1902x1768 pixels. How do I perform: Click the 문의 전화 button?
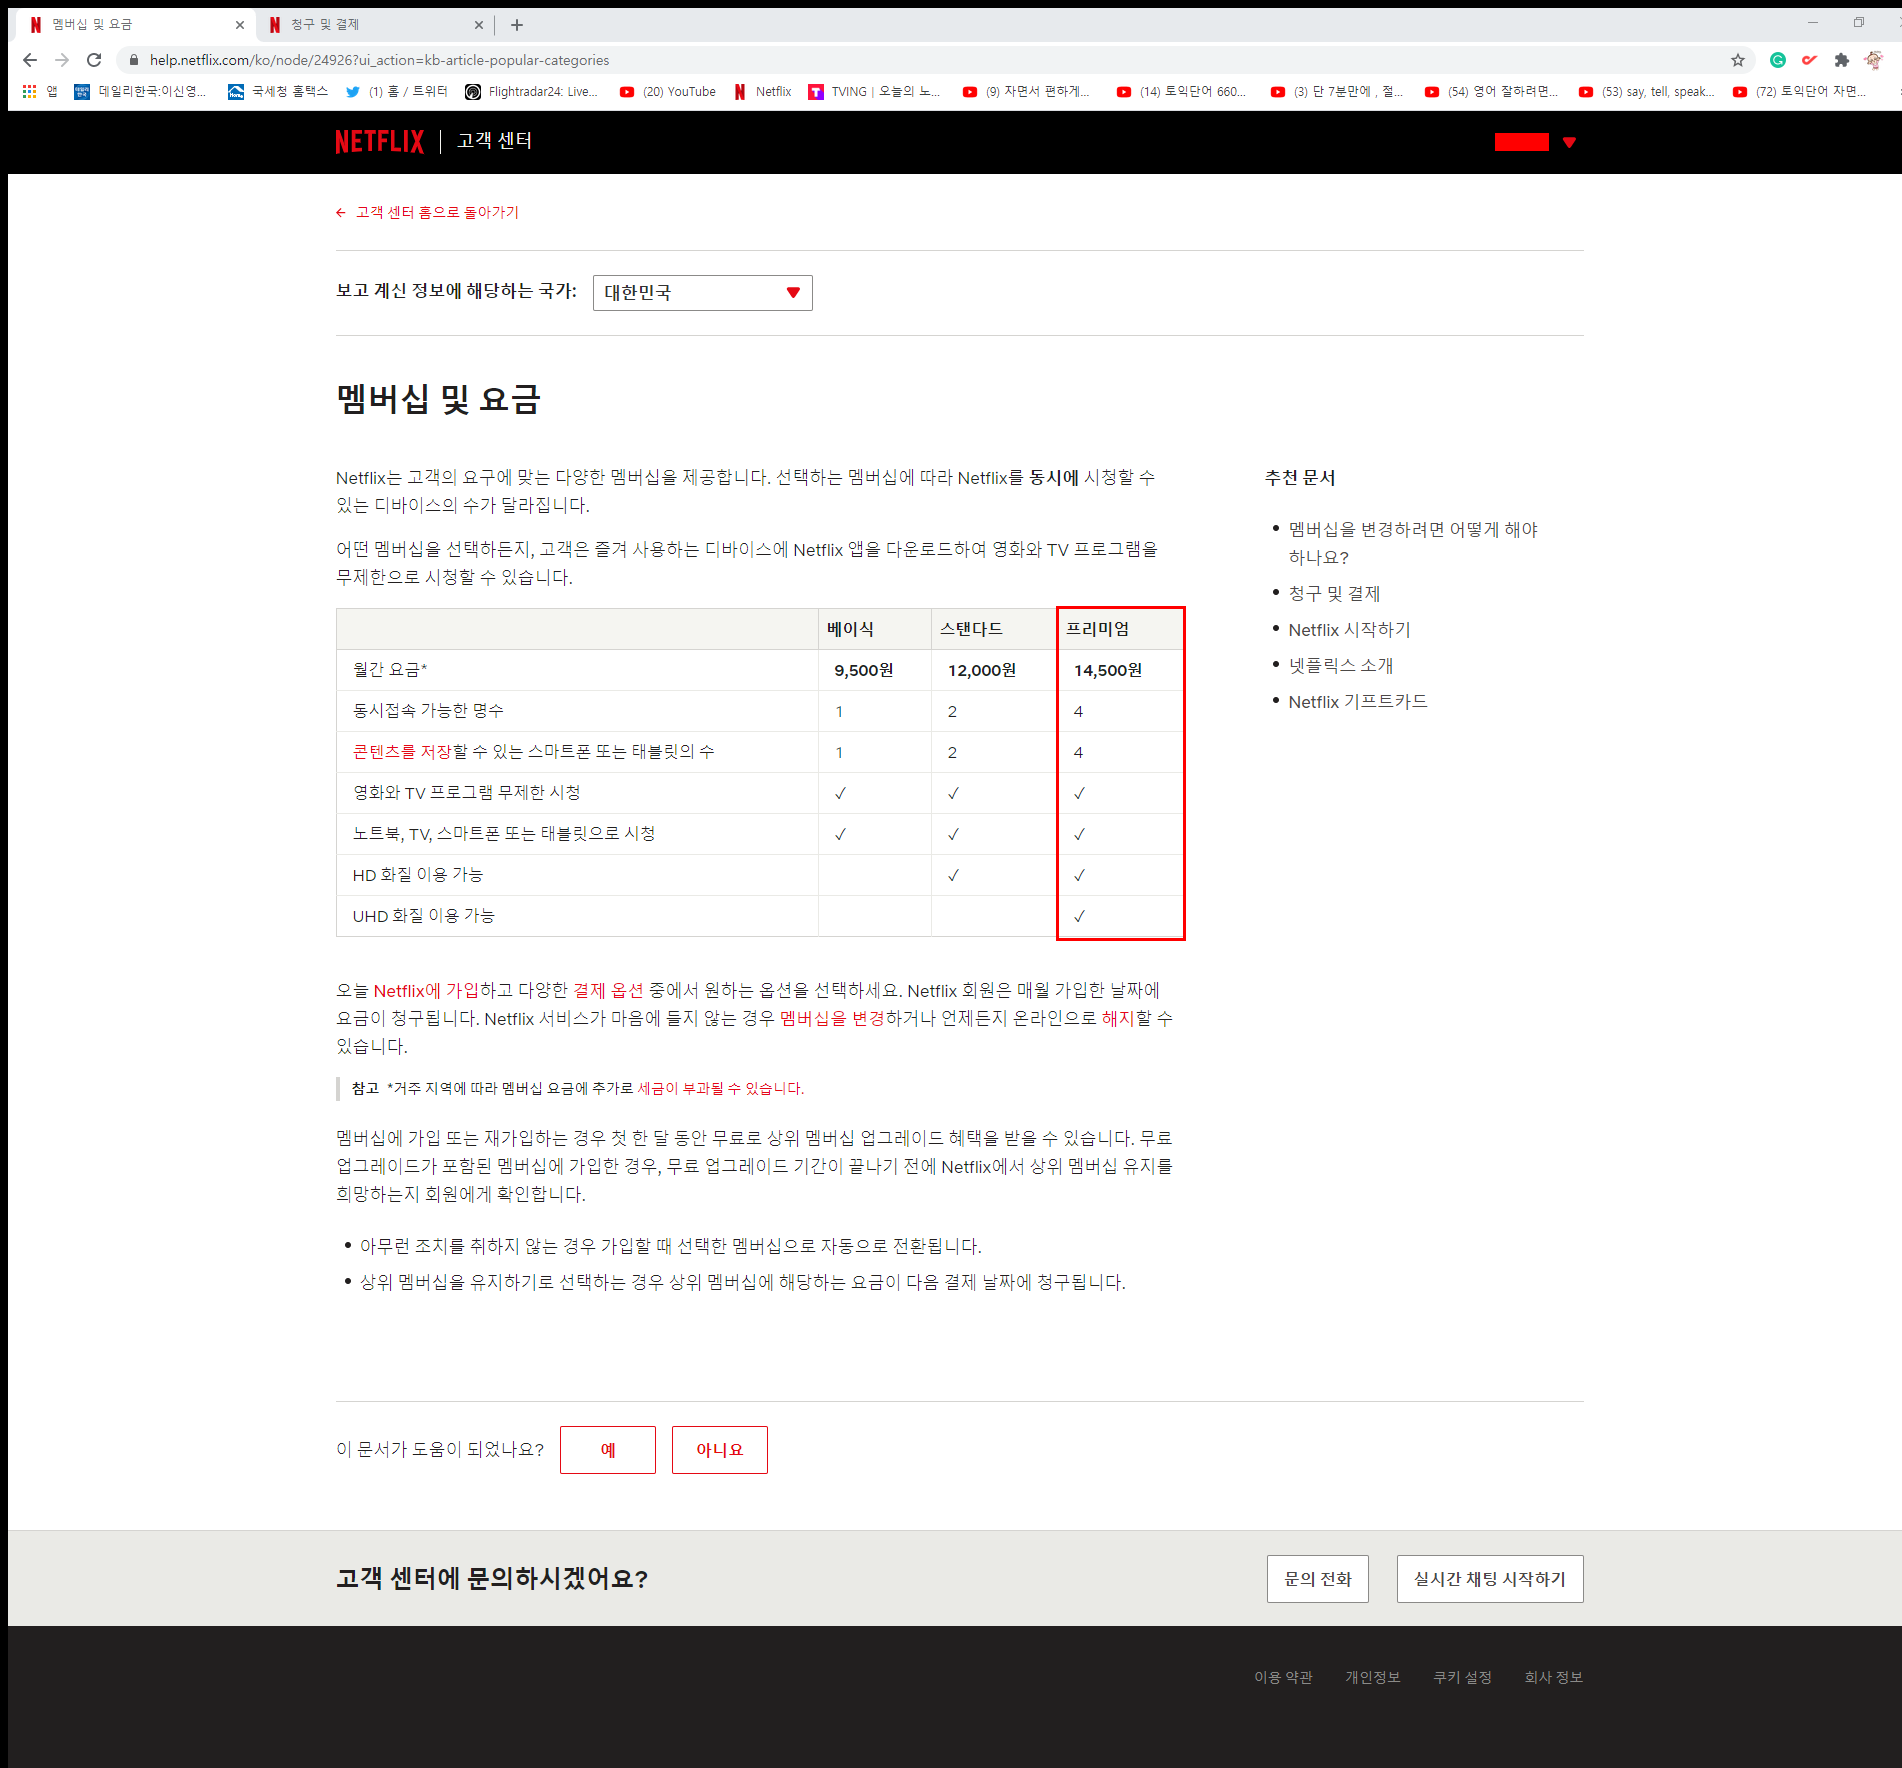click(x=1318, y=1579)
